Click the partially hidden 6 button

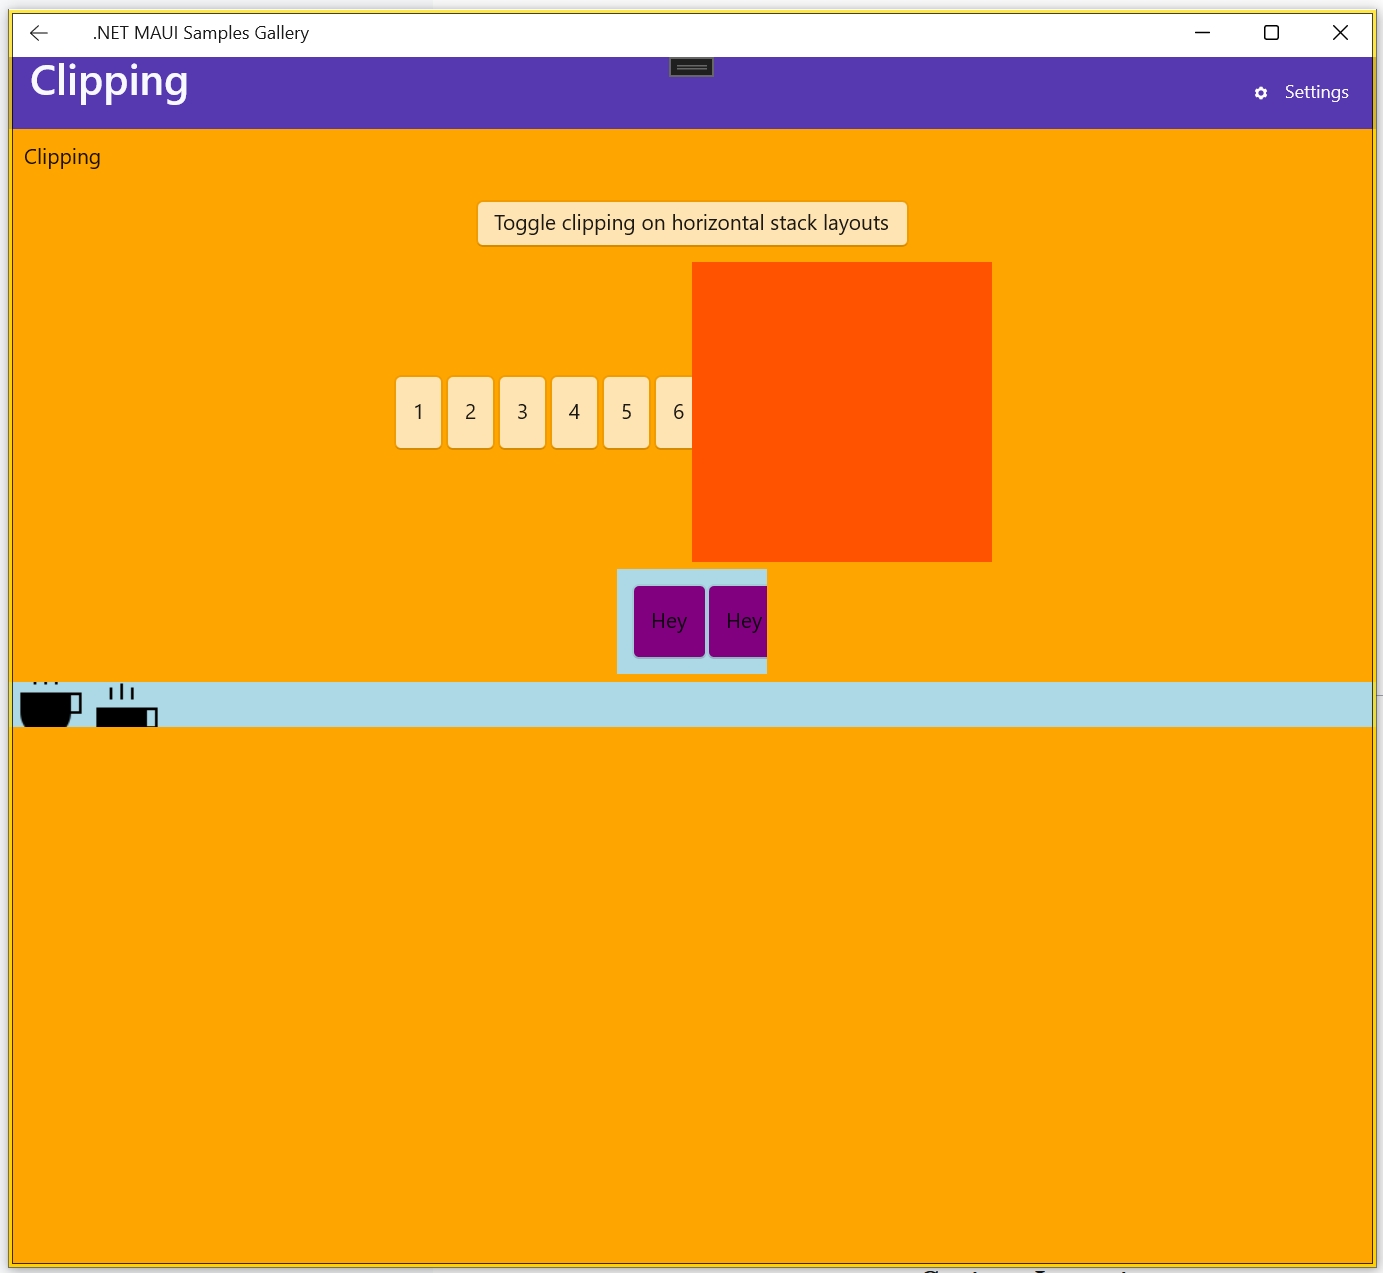pos(674,412)
